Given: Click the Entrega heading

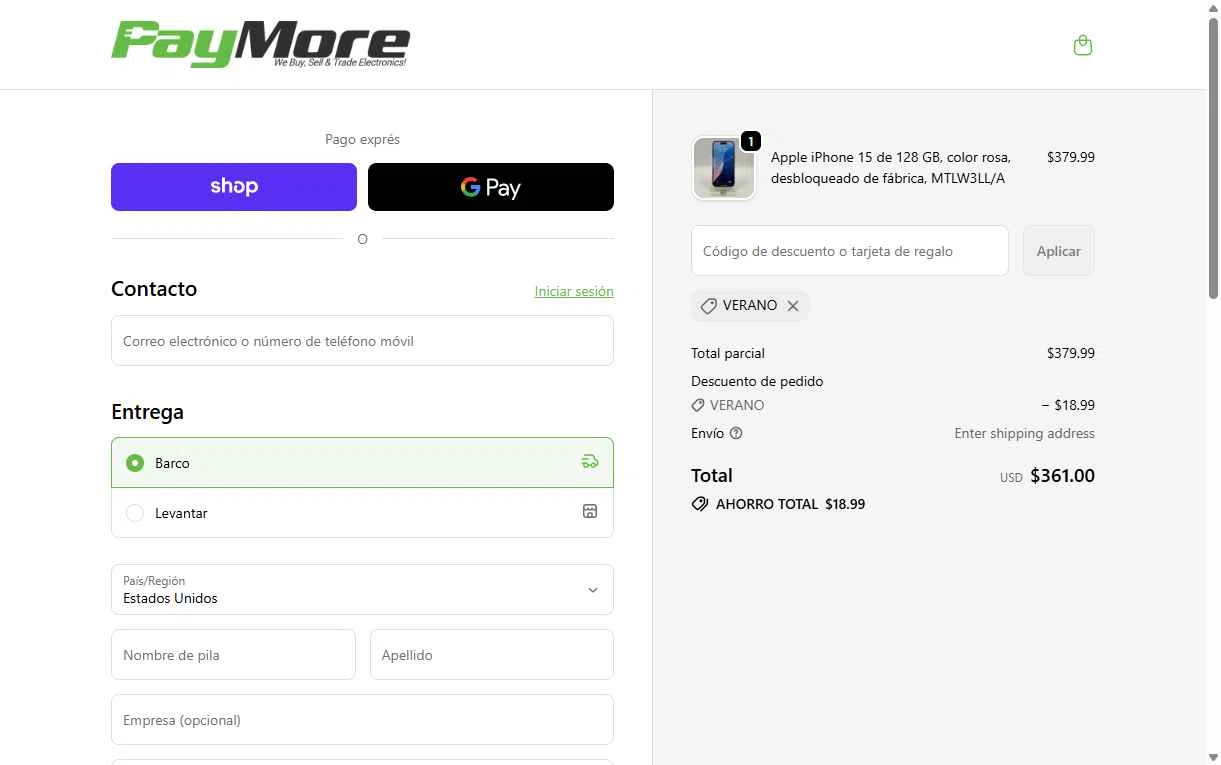Looking at the screenshot, I should (x=147, y=412).
